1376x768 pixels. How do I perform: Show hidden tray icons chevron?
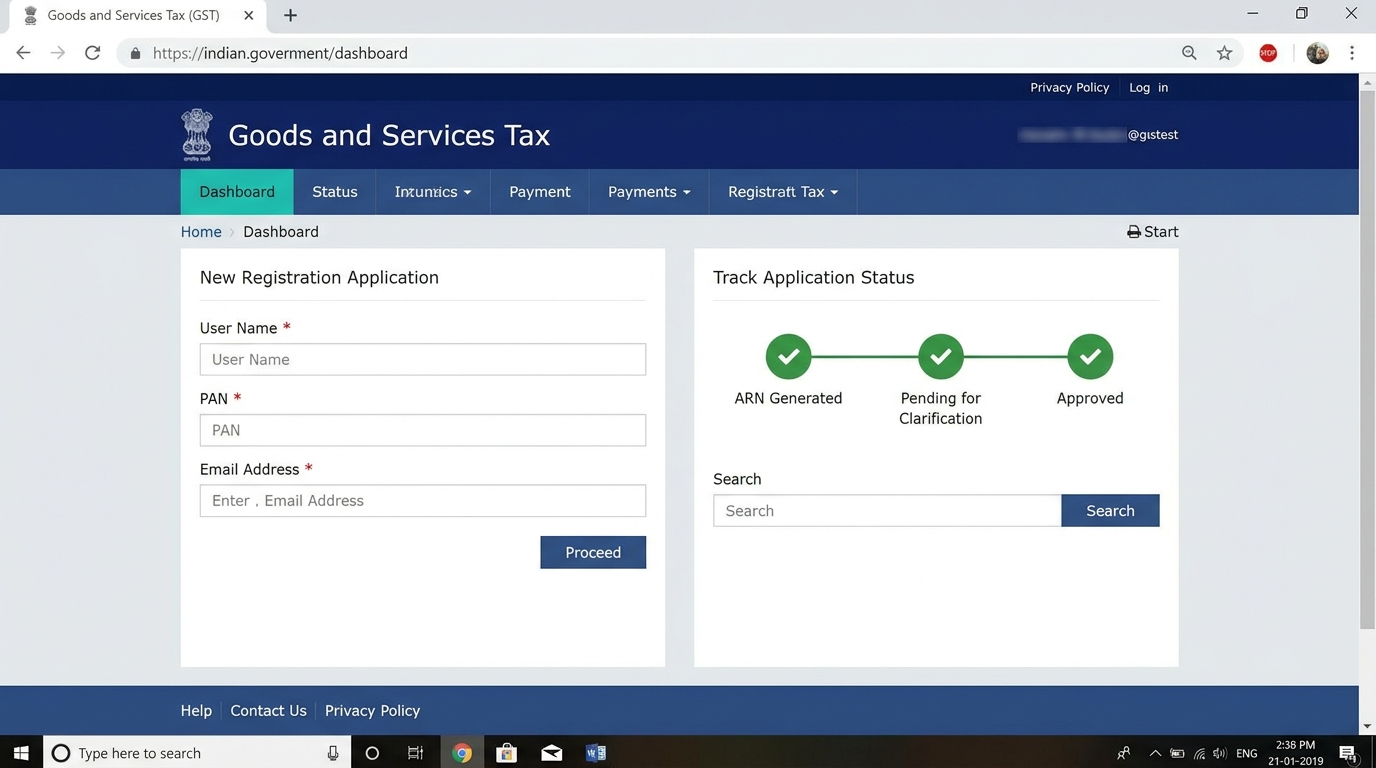click(1155, 753)
